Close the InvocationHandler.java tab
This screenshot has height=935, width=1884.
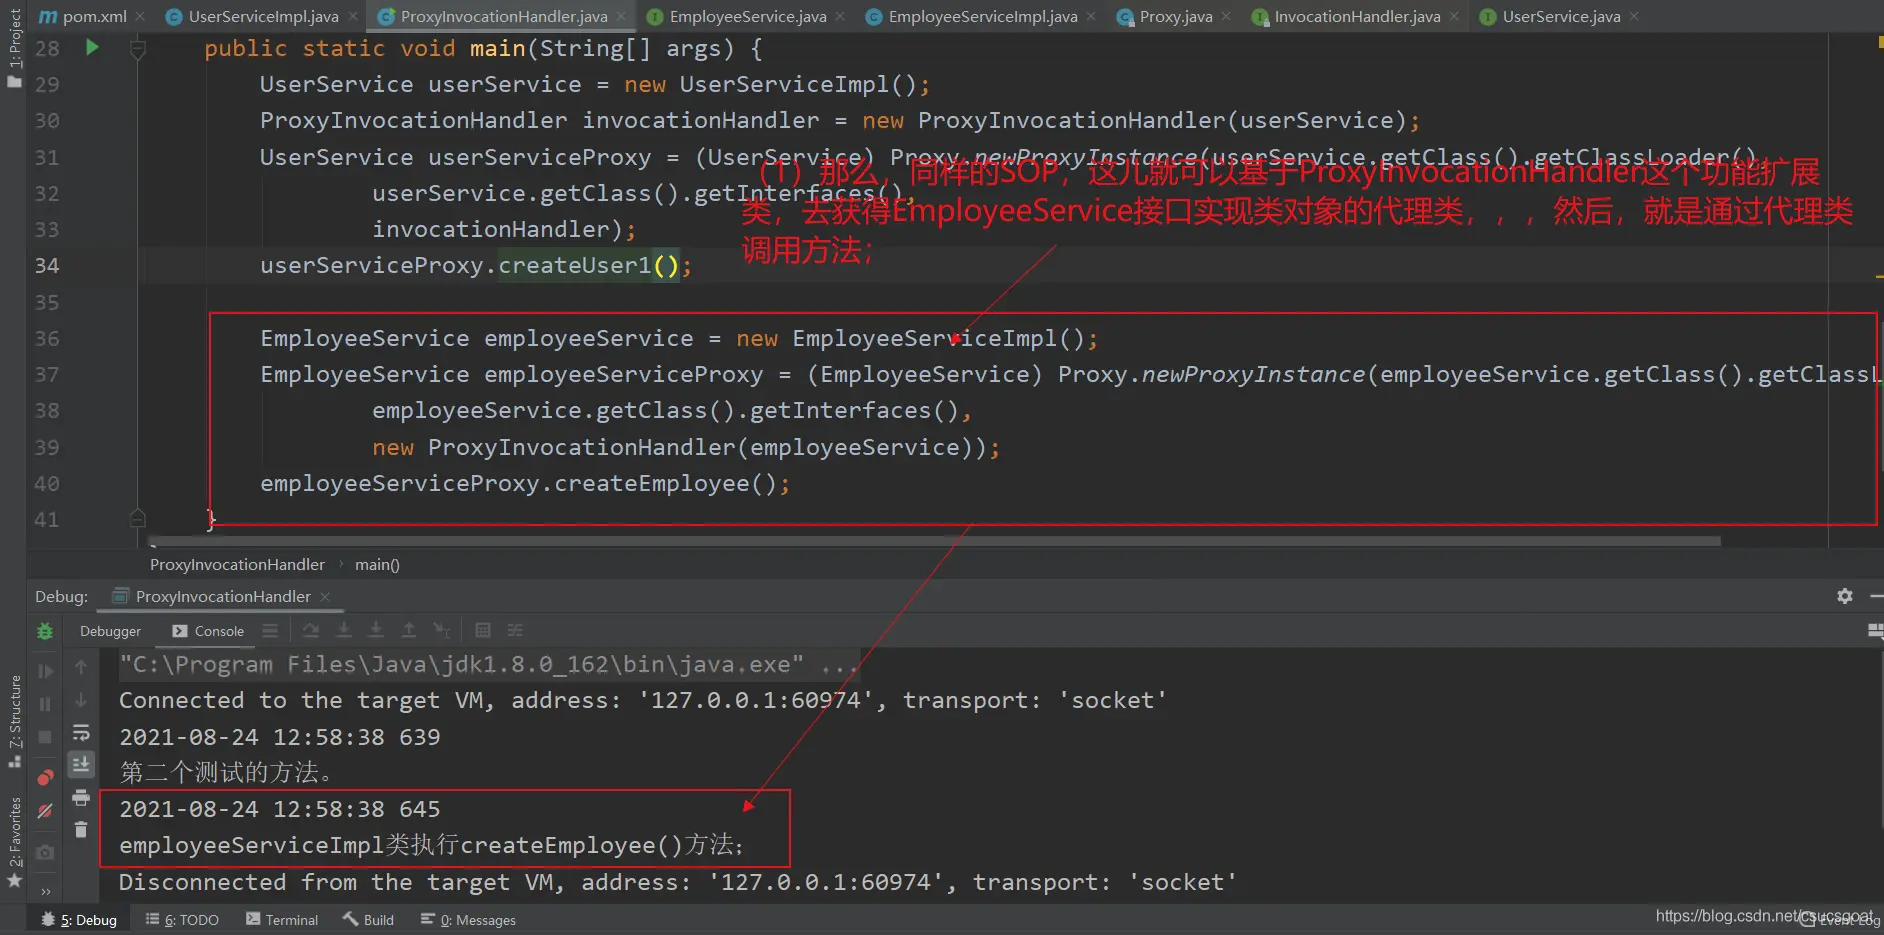point(1454,16)
